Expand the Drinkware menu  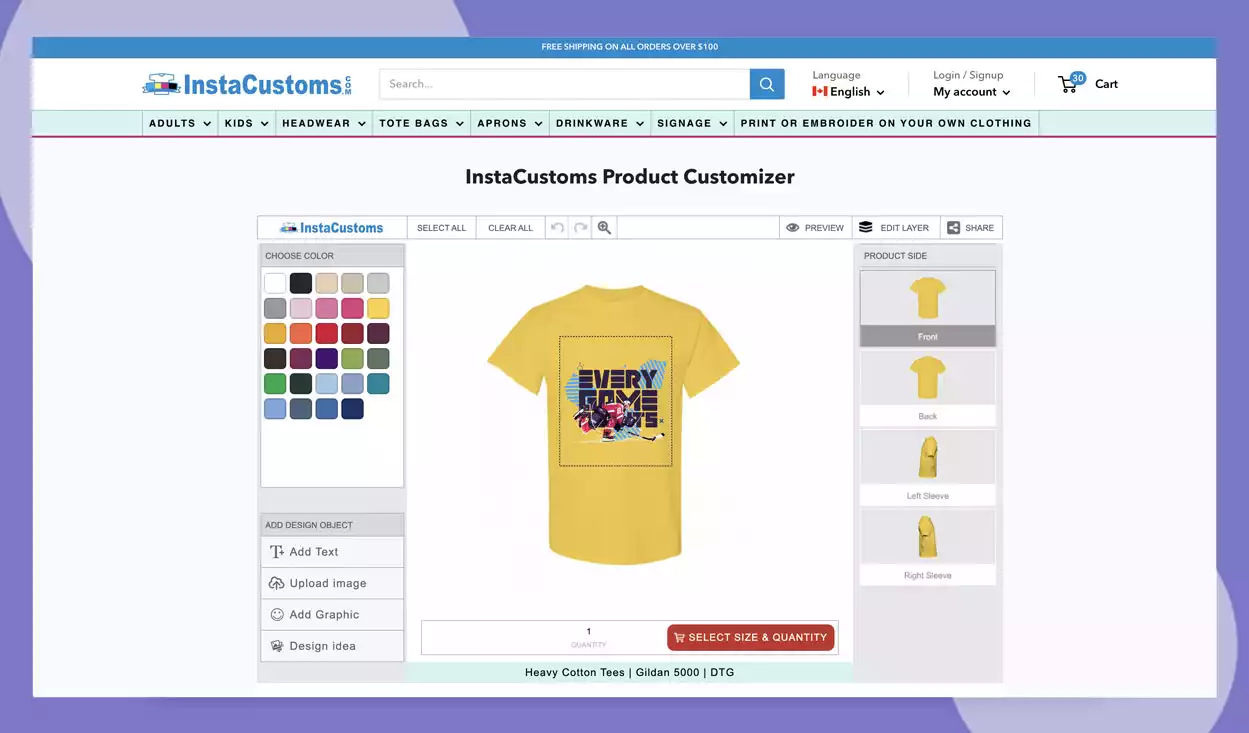(600, 123)
